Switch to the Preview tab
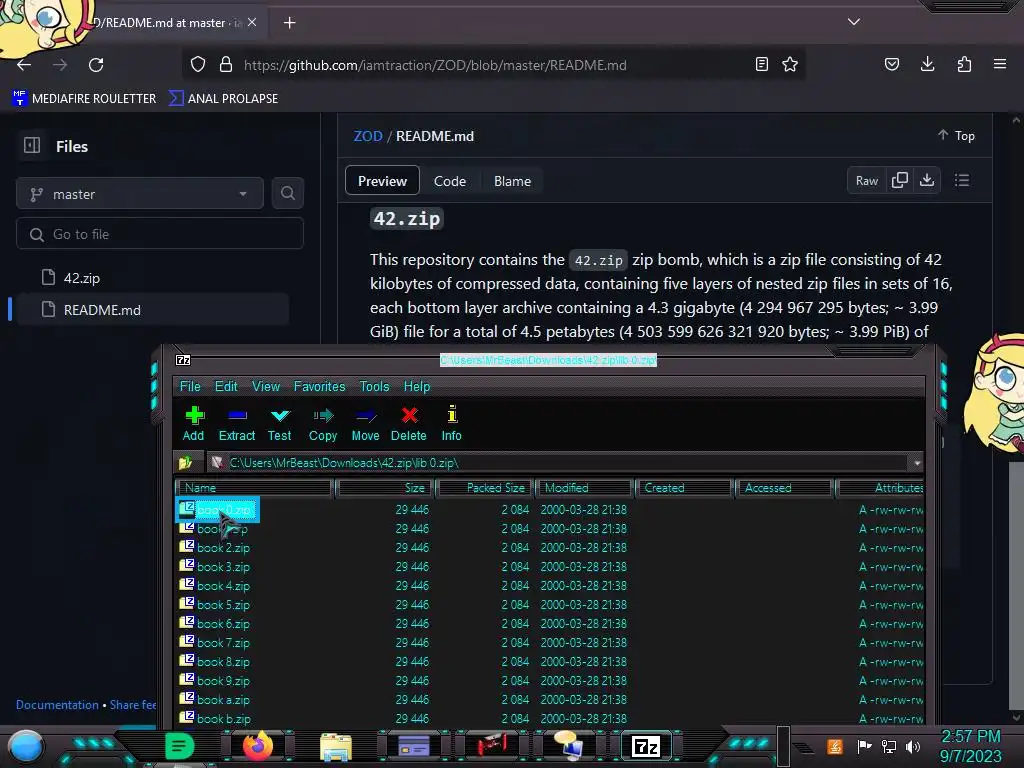The height and width of the screenshot is (768, 1024). [x=382, y=181]
